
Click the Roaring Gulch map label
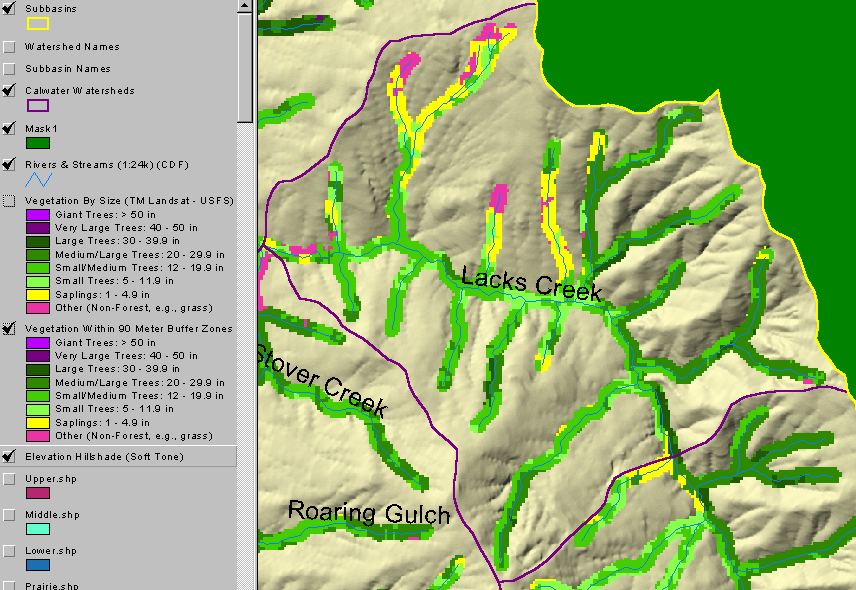coord(369,512)
